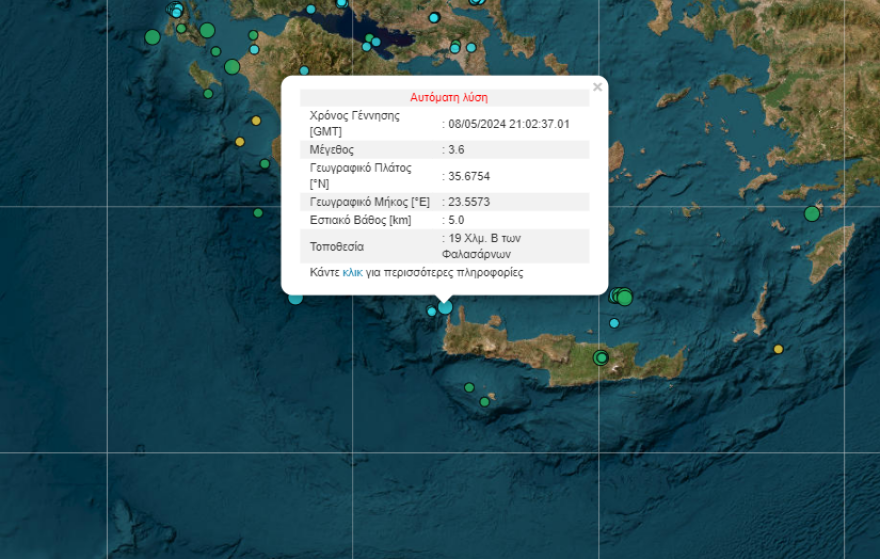This screenshot has height=559, width=880.
Task: Click the 'Μέγεθος' label
Action: tap(332, 150)
